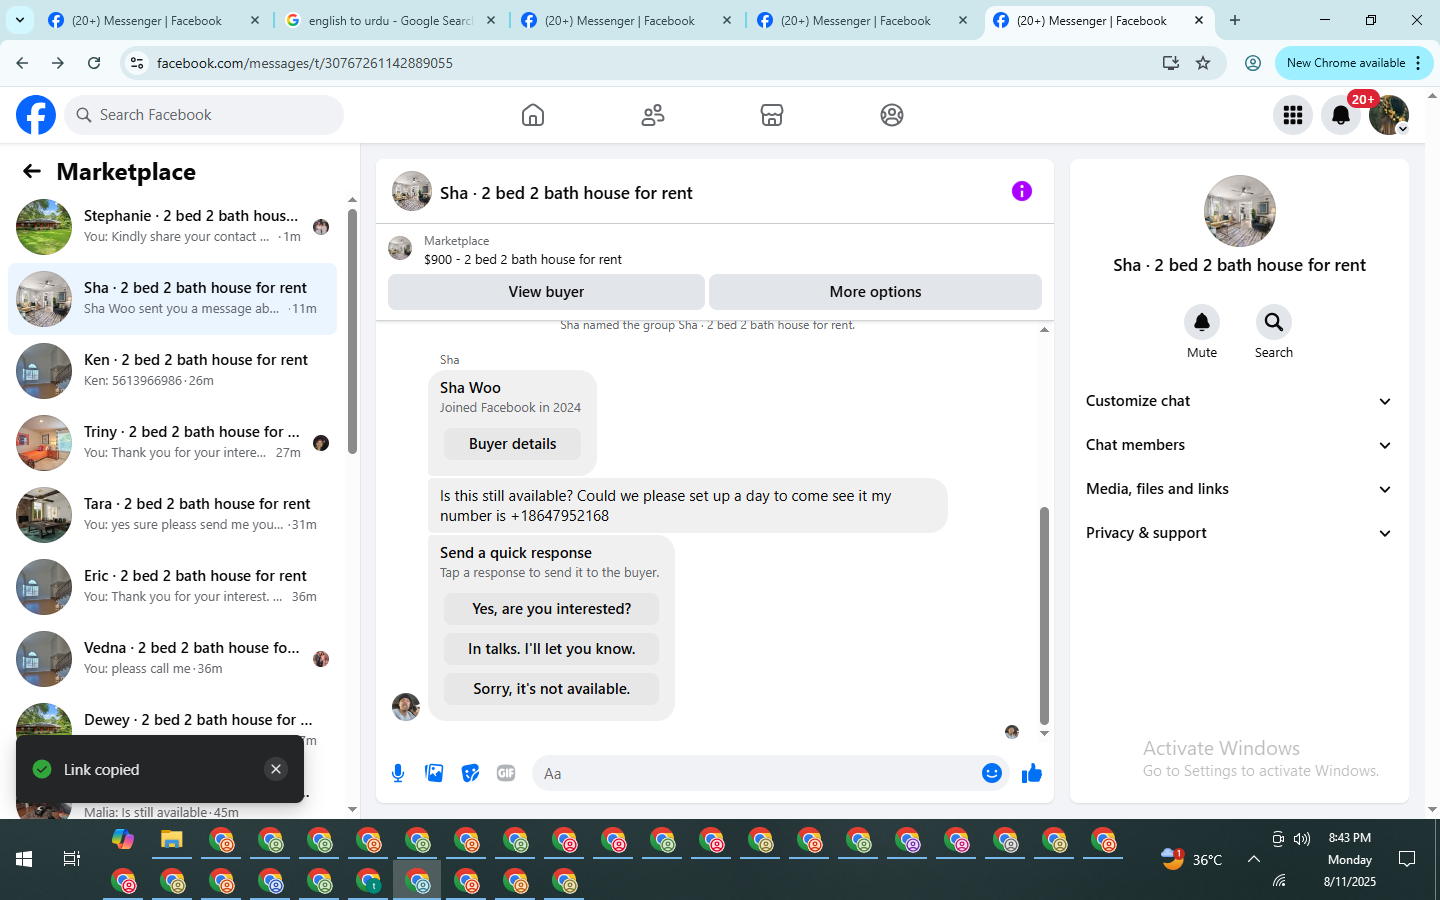The width and height of the screenshot is (1440, 900).
Task: Open Windows Start menu
Action: [x=24, y=859]
